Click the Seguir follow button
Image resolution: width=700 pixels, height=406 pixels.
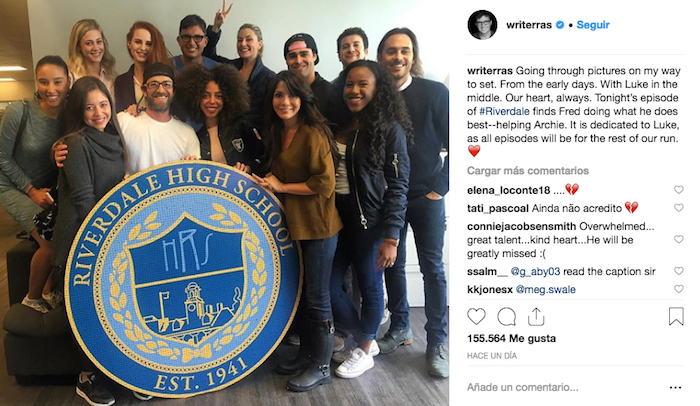coord(593,25)
